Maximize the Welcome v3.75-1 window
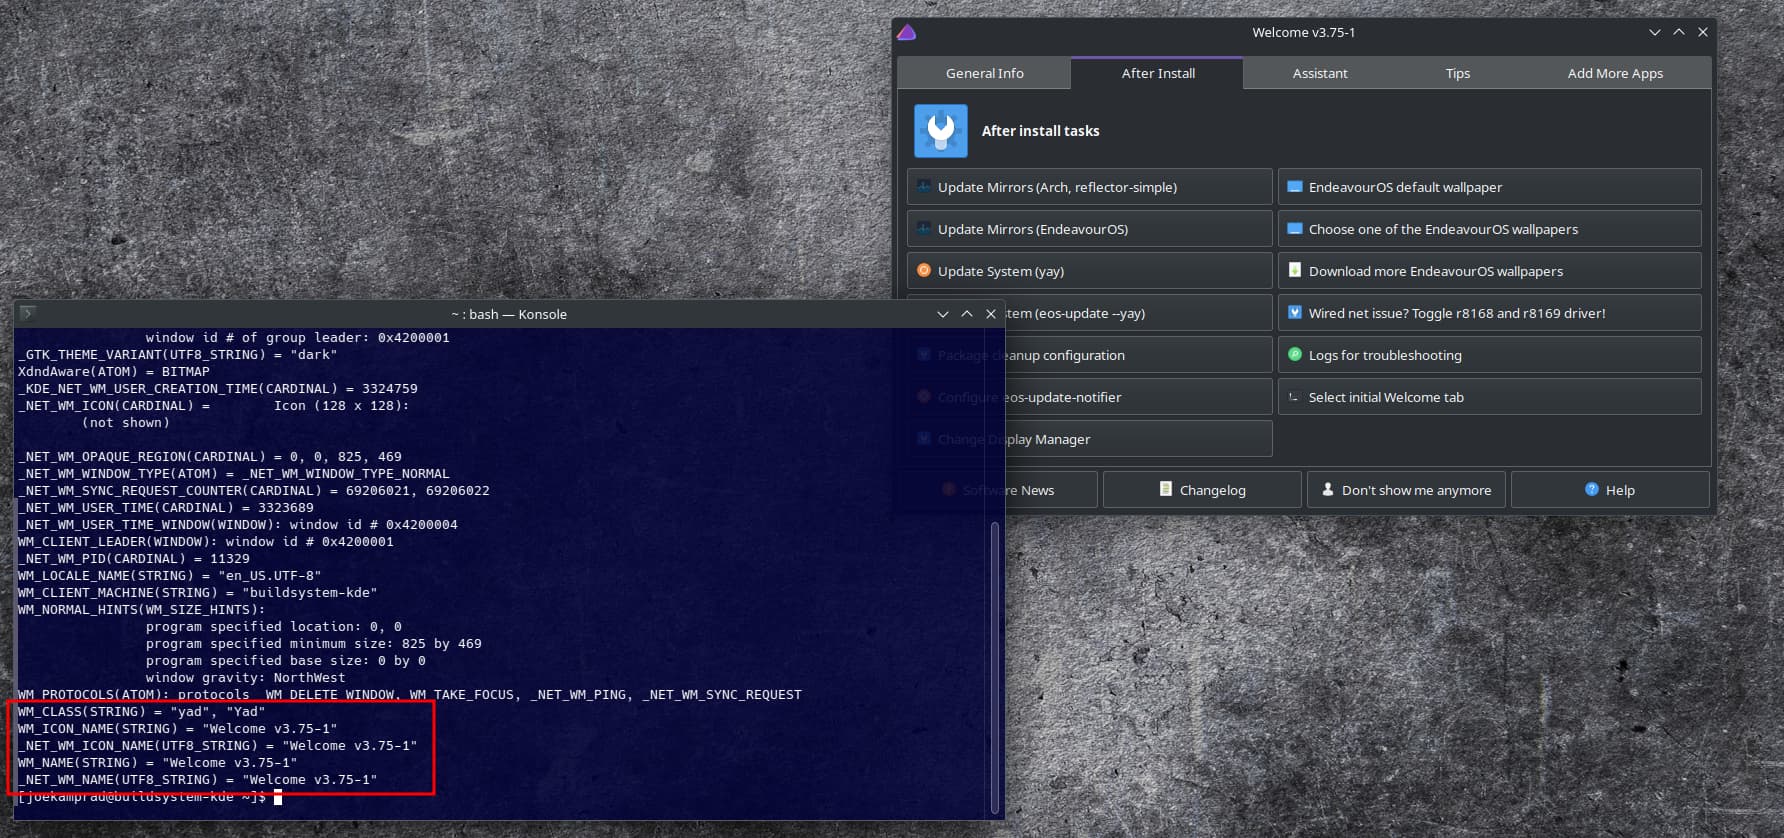Viewport: 1784px width, 838px height. coord(1679,32)
